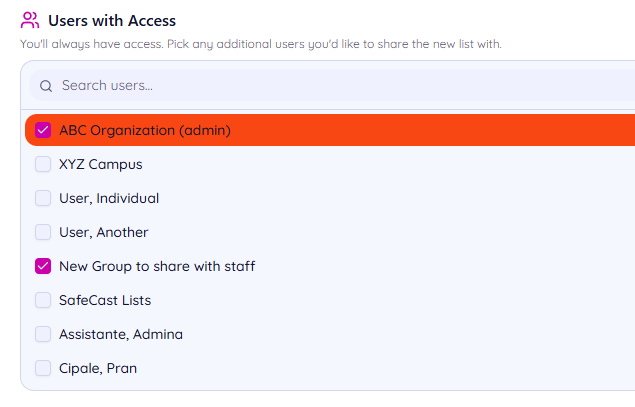Click the search magnifier icon
Screen dimensions: 635x407
click(x=46, y=86)
